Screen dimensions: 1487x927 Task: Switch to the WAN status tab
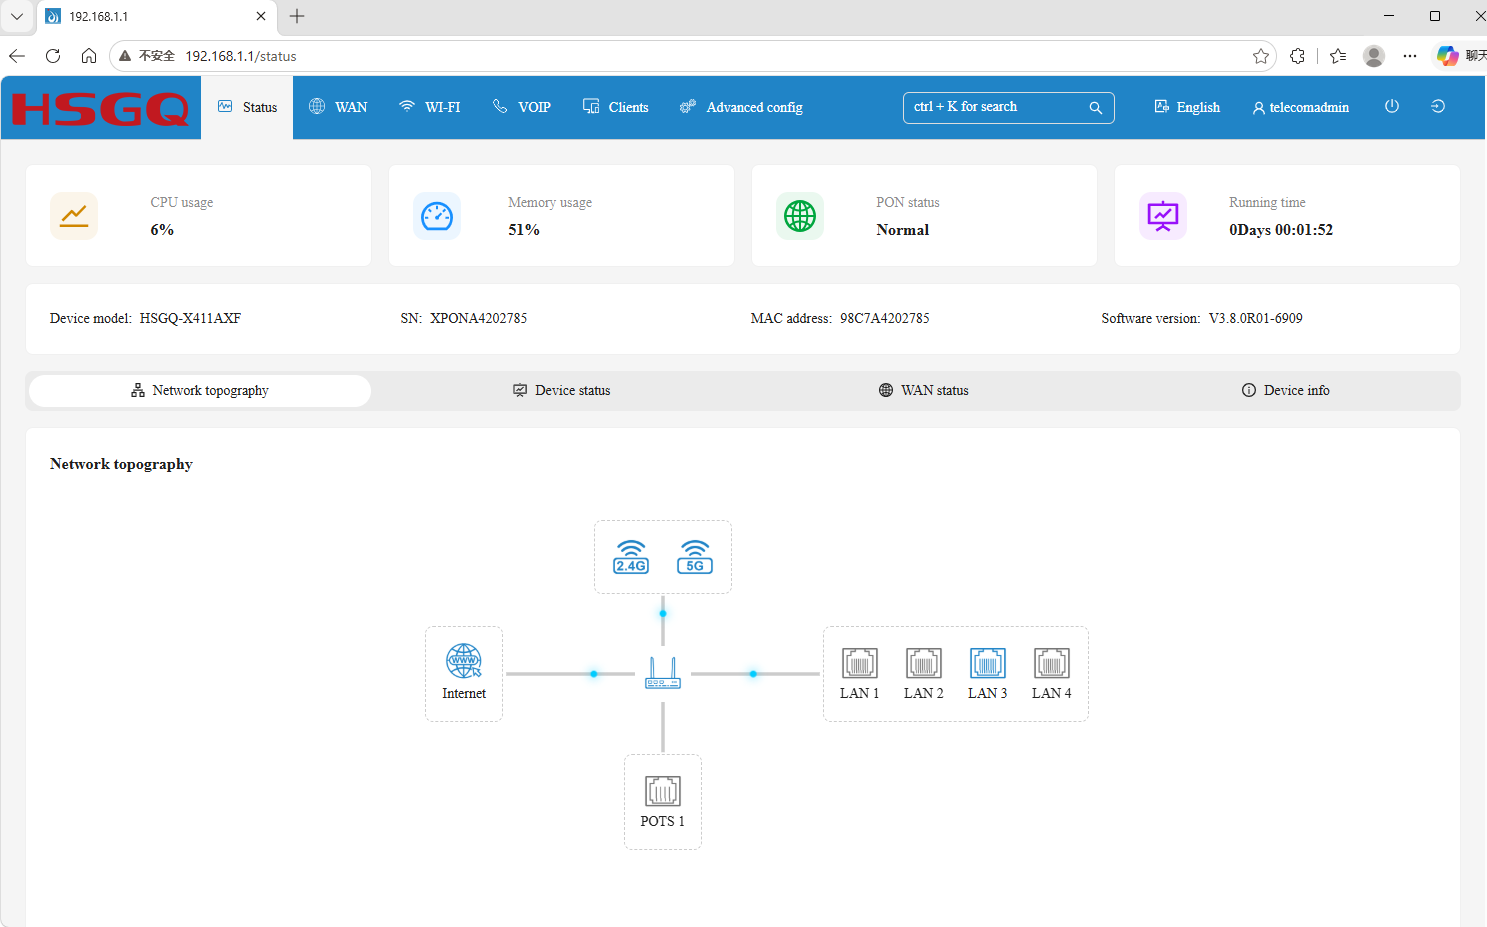pyautogui.click(x=924, y=391)
